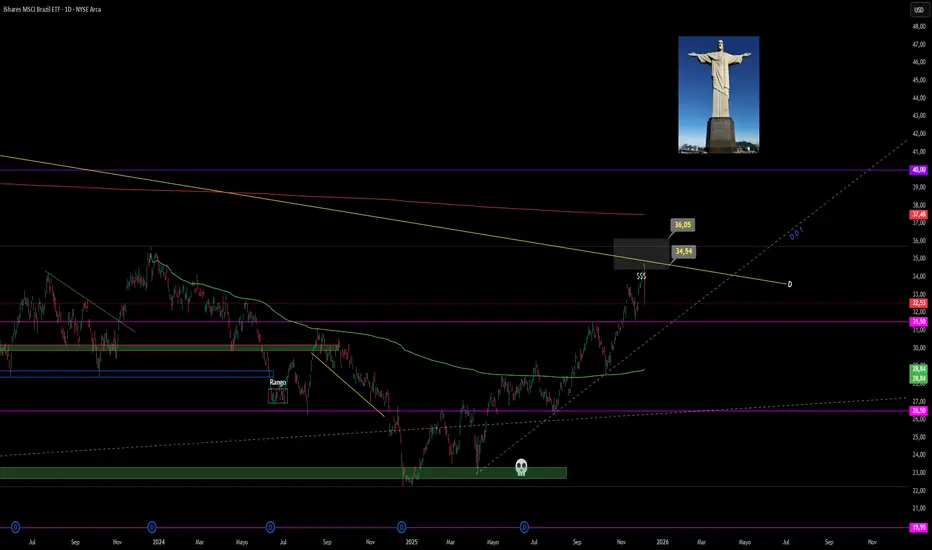The image size is (932, 550).
Task: Open the dividend marker just before 2024
Action: [x=152, y=527]
